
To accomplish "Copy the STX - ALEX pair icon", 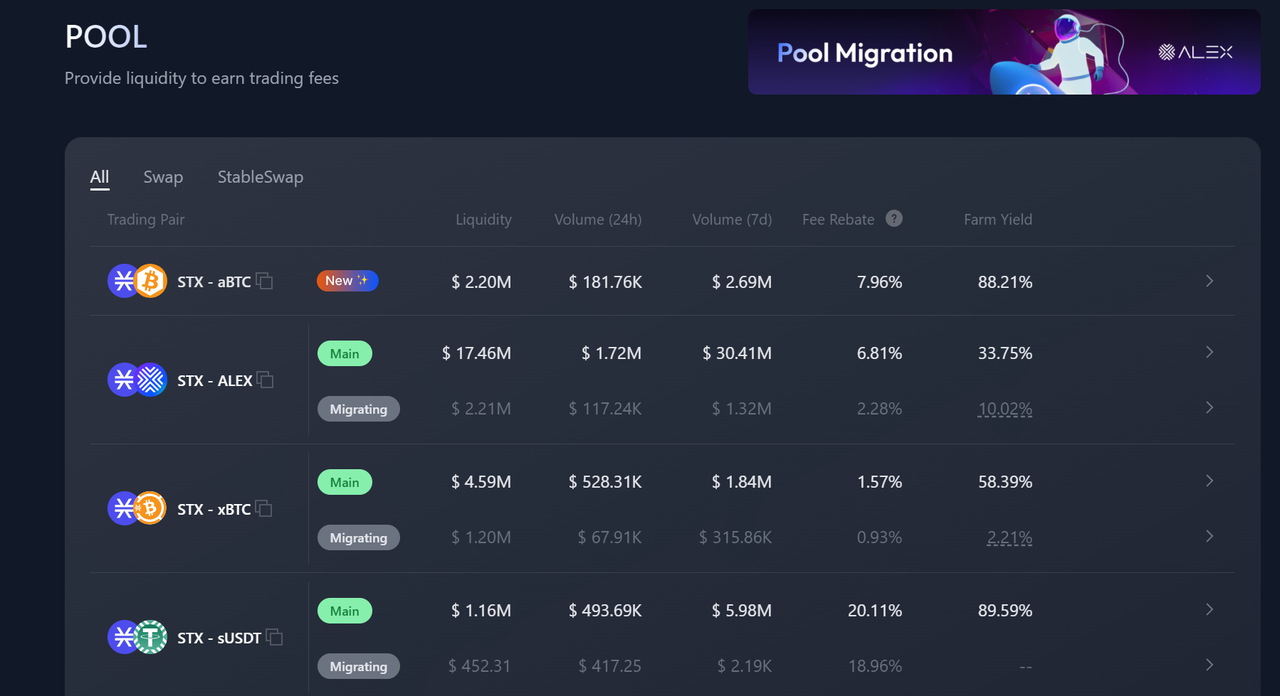I will (265, 380).
